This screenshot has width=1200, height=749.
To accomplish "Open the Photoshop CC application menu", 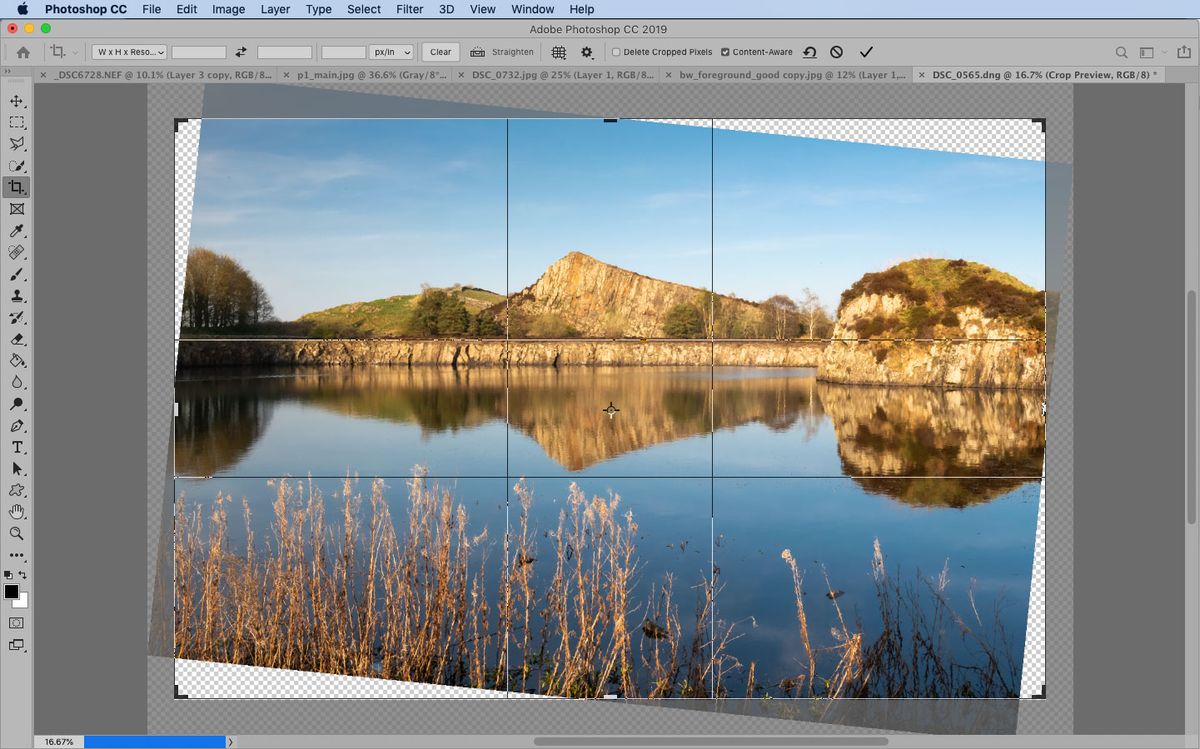I will pyautogui.click(x=86, y=9).
